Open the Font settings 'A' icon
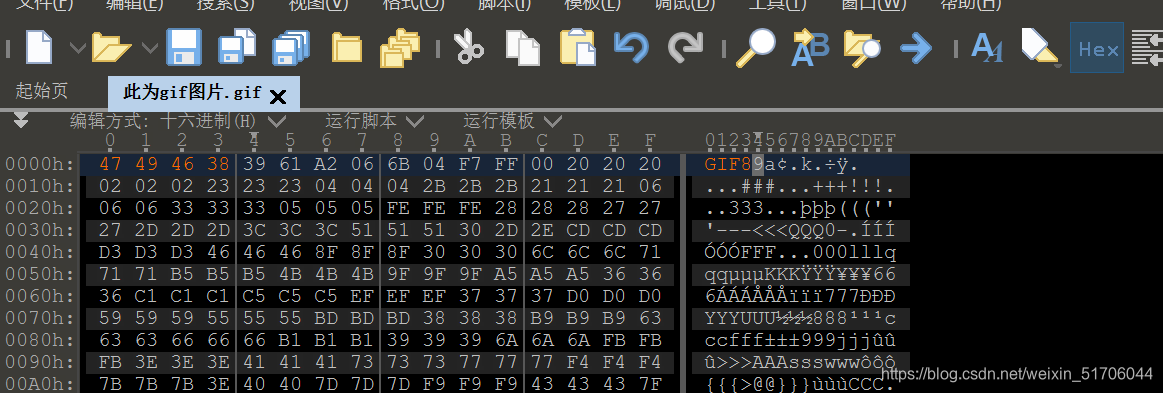Screen dimensions: 1163x393 [987, 47]
